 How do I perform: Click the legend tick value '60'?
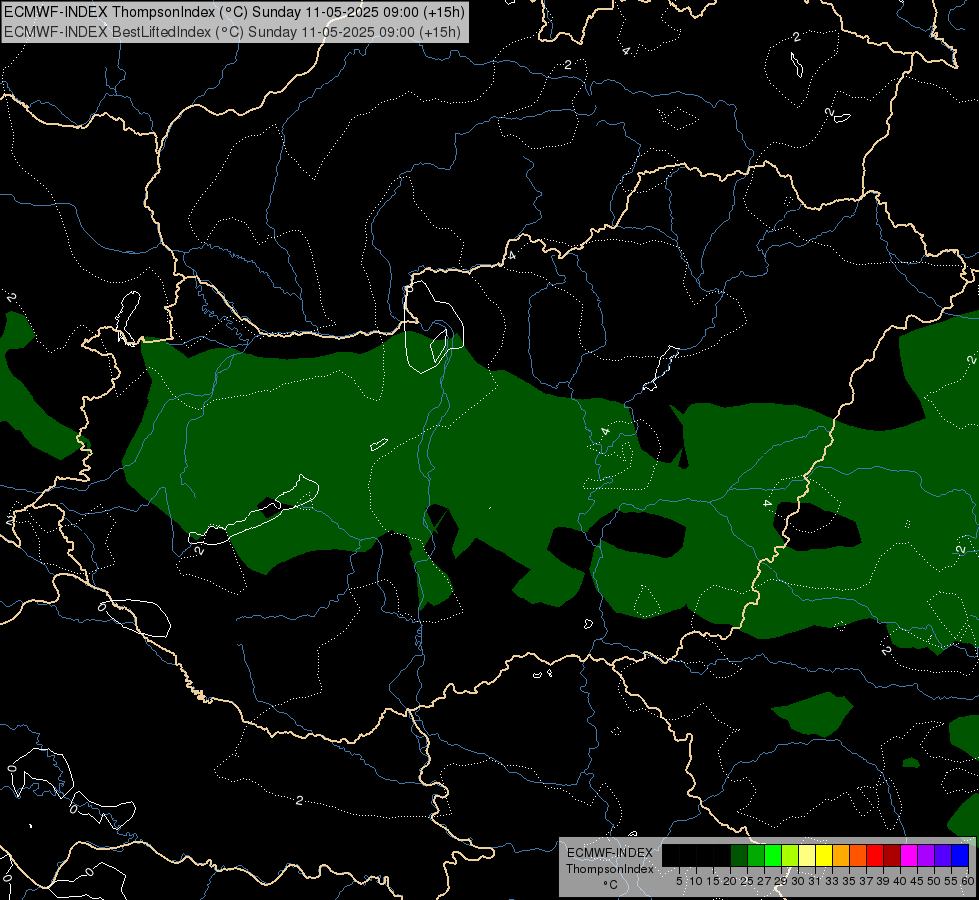[x=968, y=881]
